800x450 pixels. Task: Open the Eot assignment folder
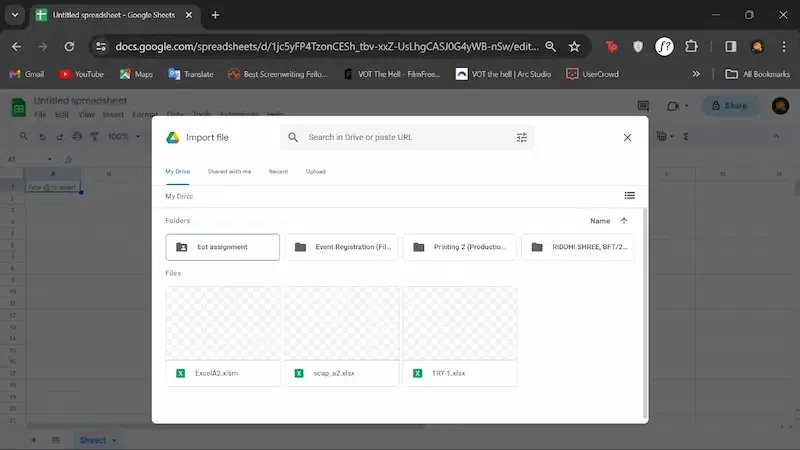tap(222, 247)
